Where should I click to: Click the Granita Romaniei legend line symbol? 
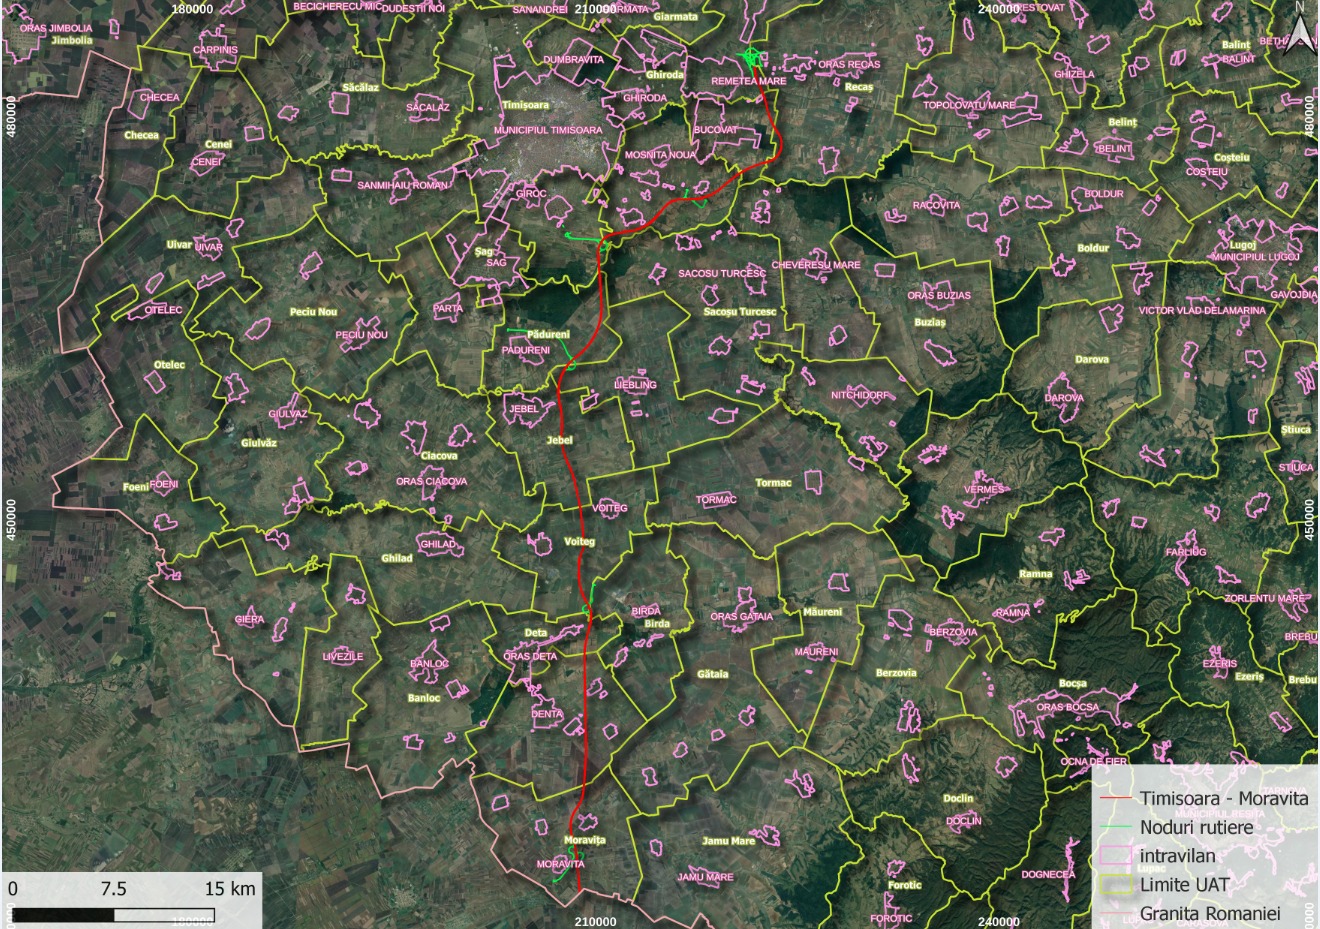[1116, 914]
